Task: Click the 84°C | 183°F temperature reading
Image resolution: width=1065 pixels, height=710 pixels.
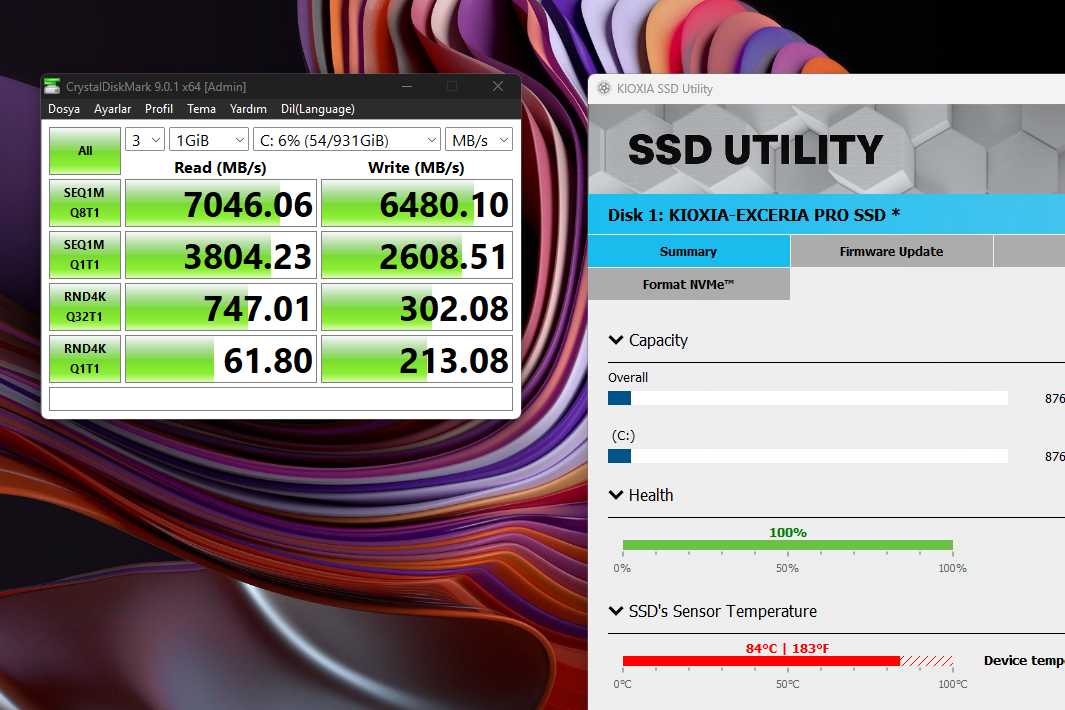Action: click(787, 648)
